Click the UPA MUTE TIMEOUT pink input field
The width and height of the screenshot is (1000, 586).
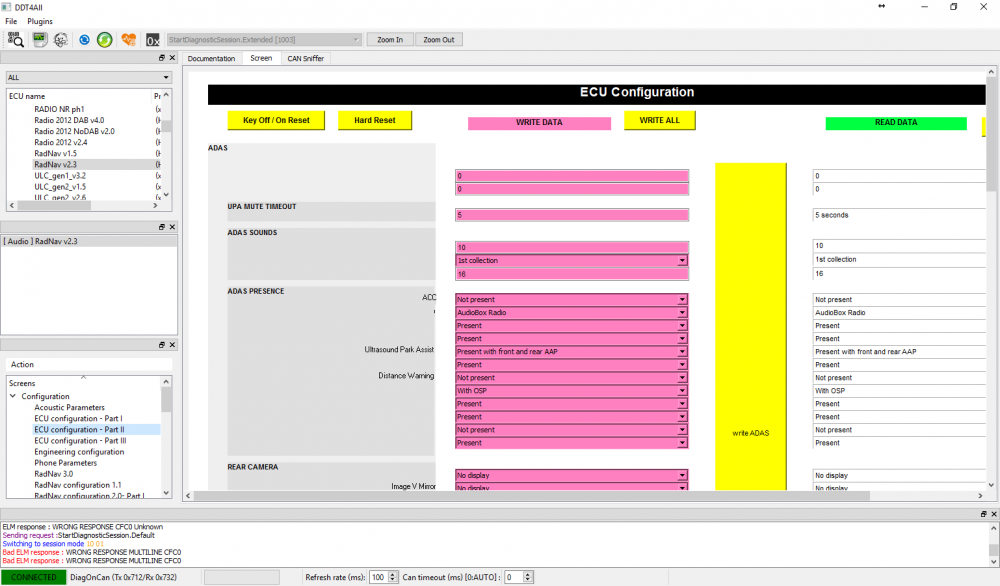coord(572,215)
